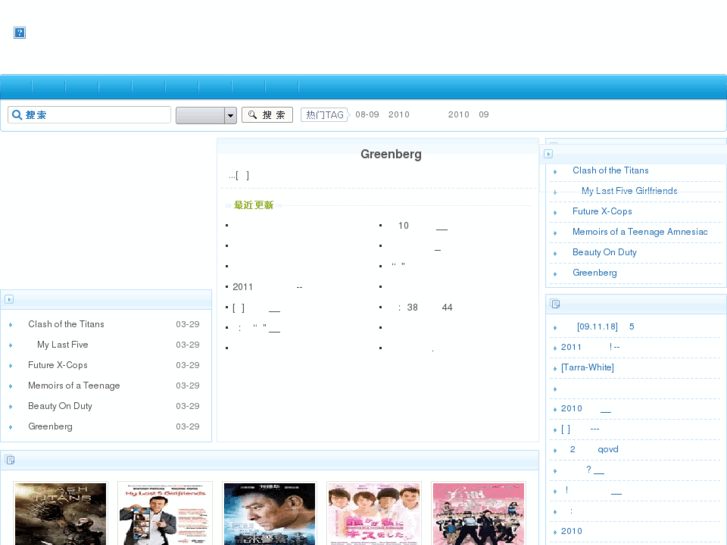
Task: Open the Clash of the Titans poster thumbnail
Action: coord(60,513)
